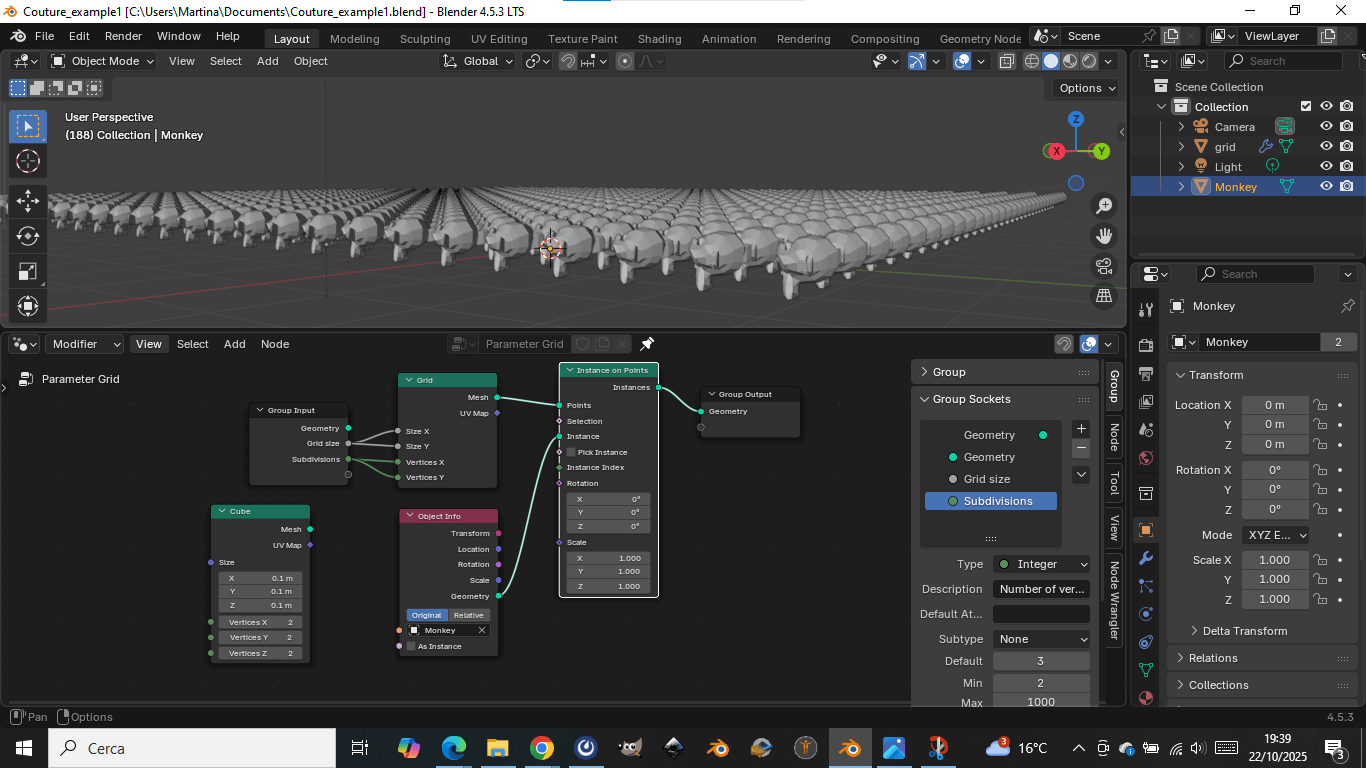This screenshot has width=1366, height=768.
Task: Select the Cursor tool in viewport toolbar
Action: tap(28, 161)
